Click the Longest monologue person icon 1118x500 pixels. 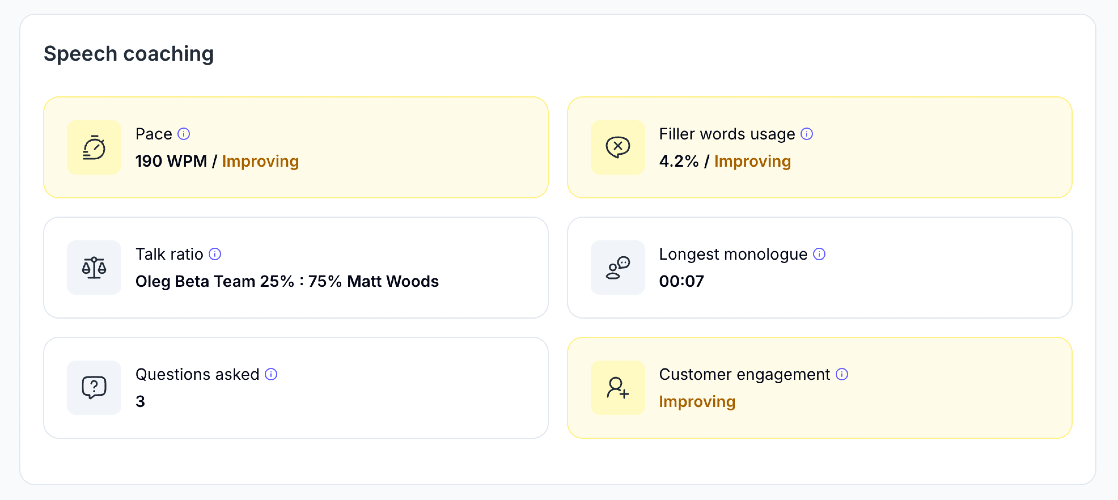[618, 267]
